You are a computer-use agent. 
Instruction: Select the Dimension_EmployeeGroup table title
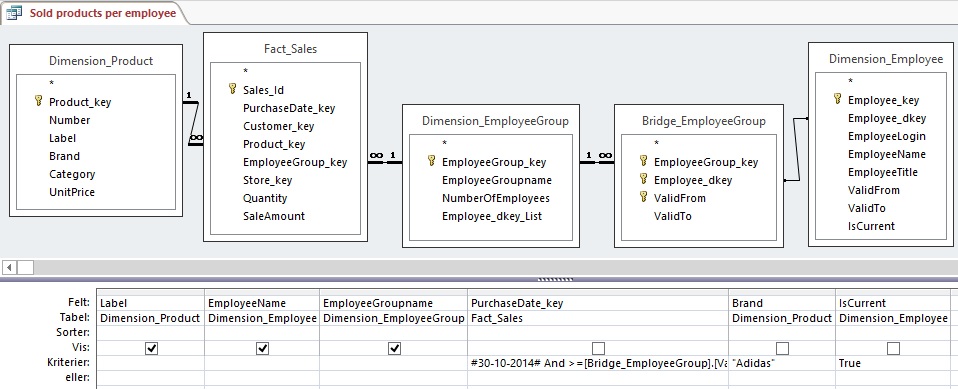click(x=495, y=121)
